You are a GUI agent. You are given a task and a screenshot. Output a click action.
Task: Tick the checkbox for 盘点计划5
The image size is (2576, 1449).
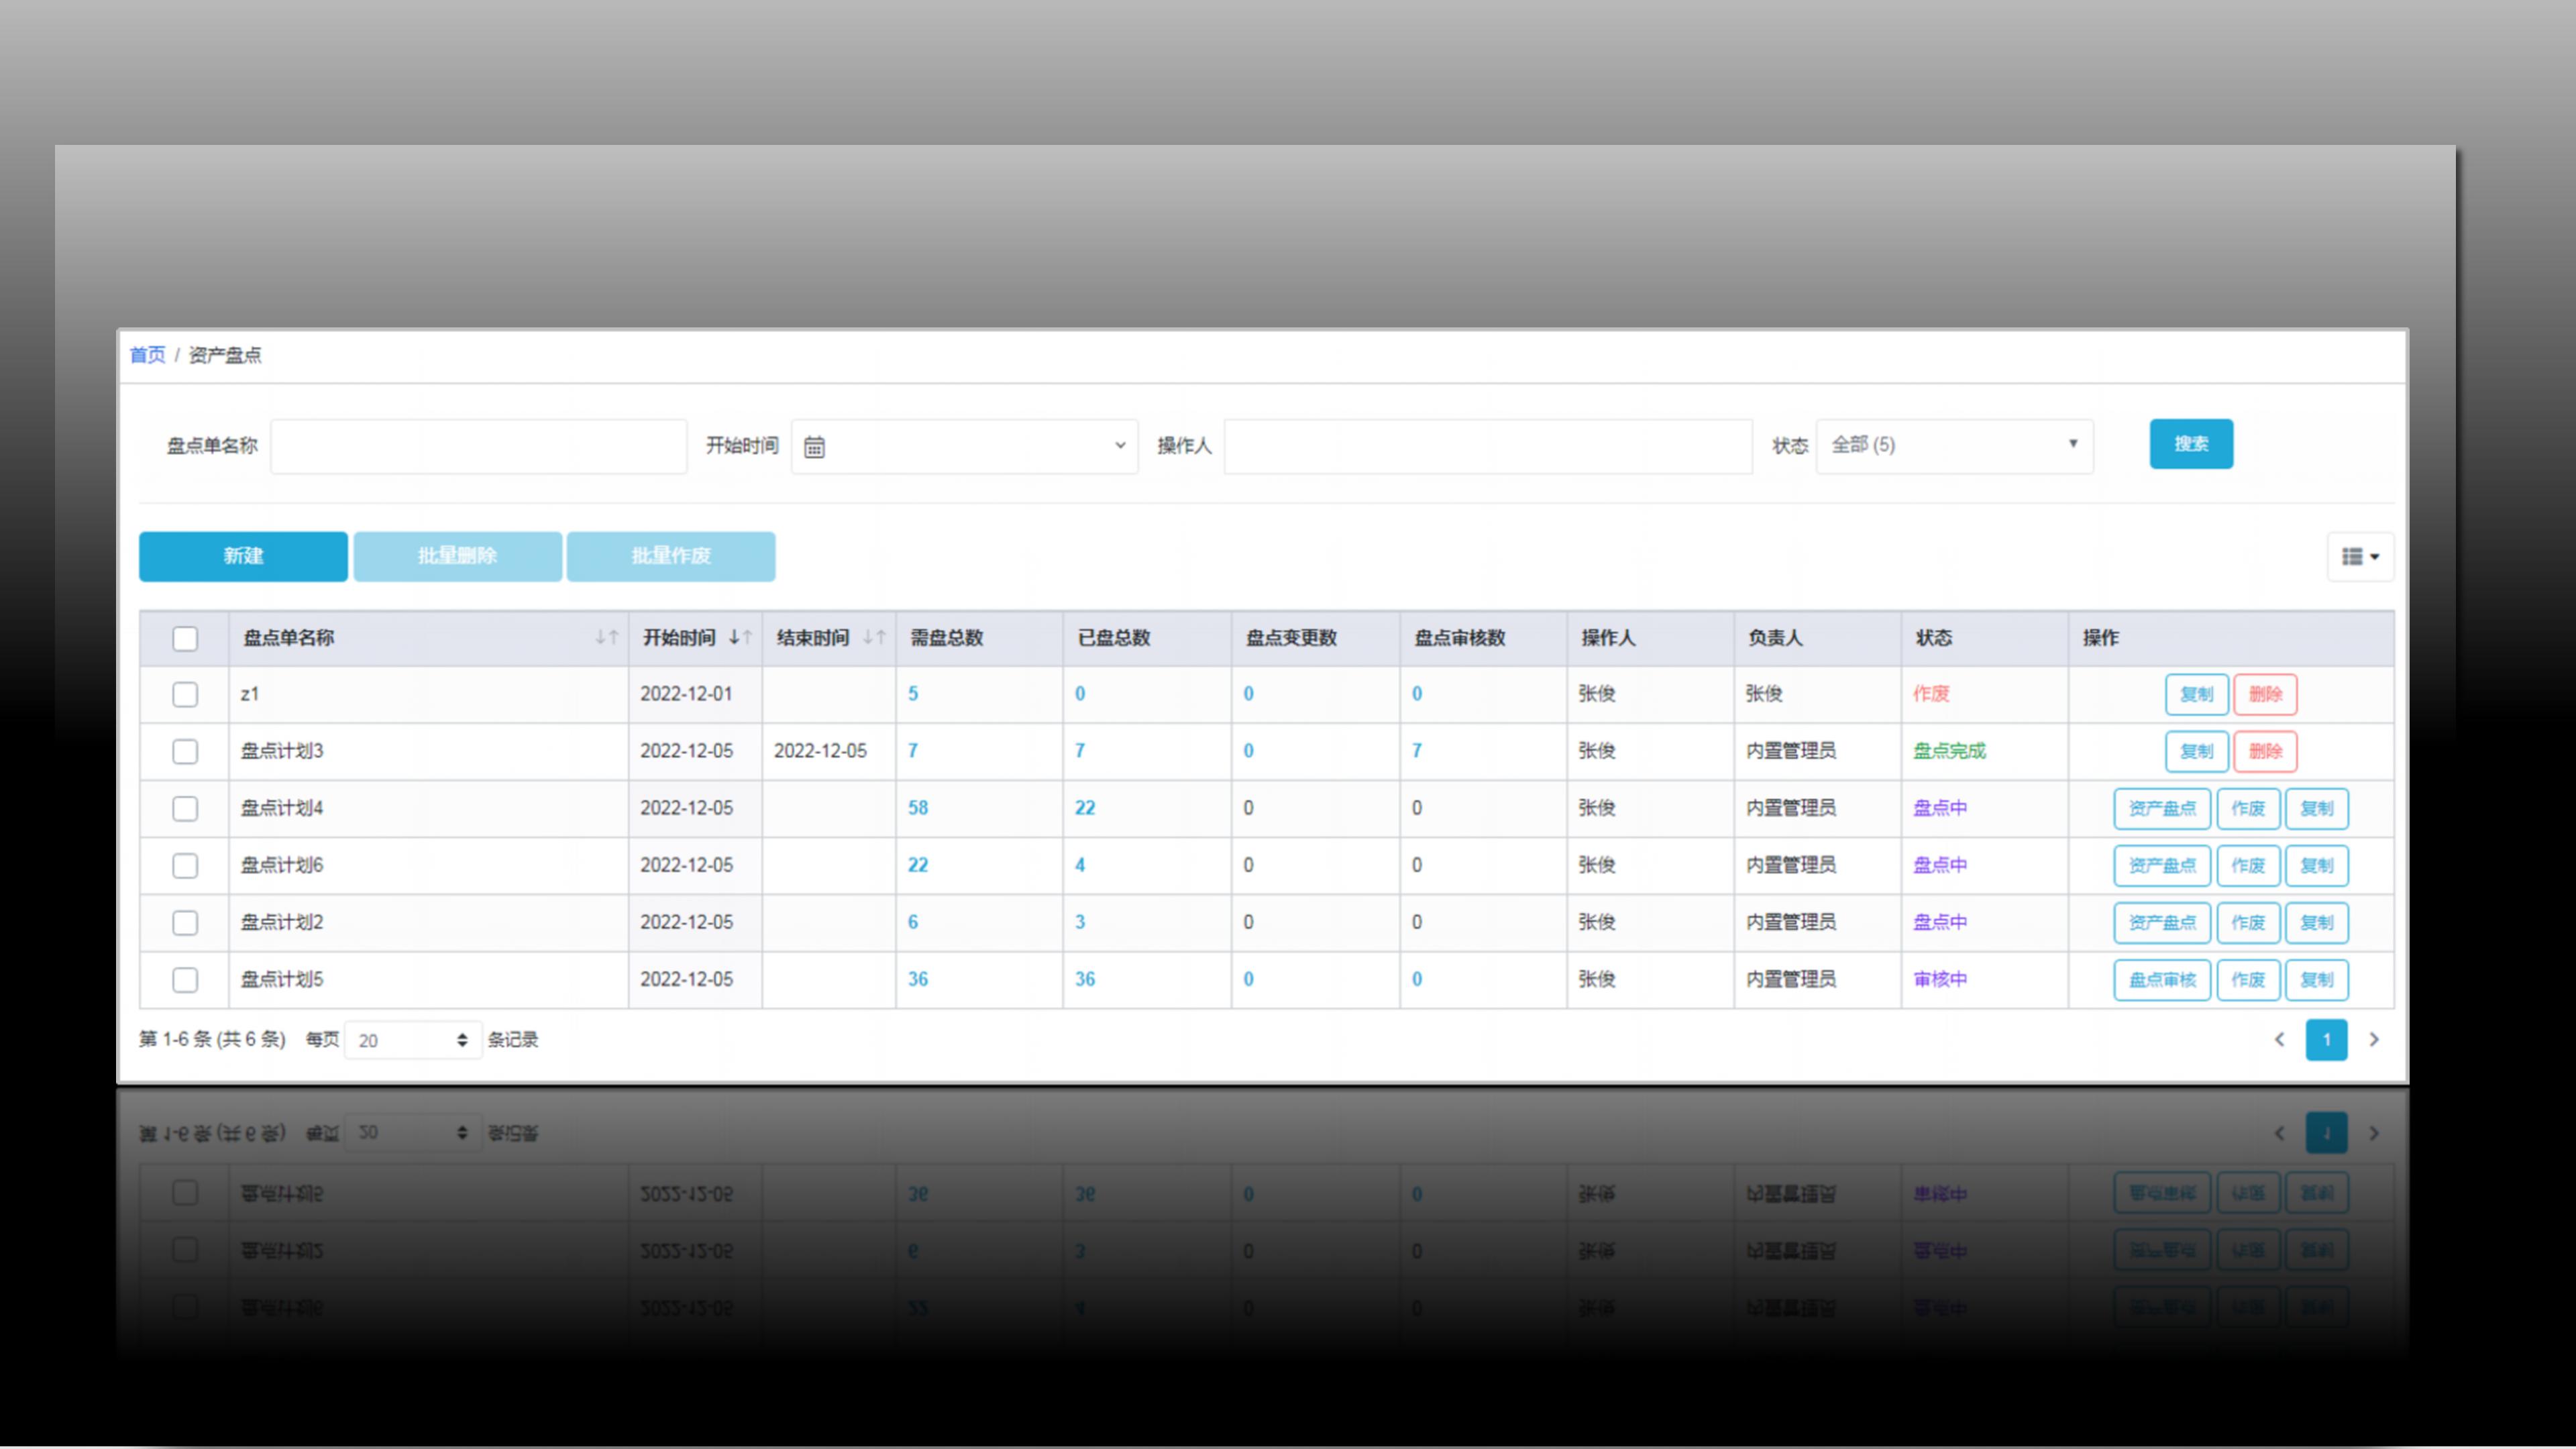point(185,980)
